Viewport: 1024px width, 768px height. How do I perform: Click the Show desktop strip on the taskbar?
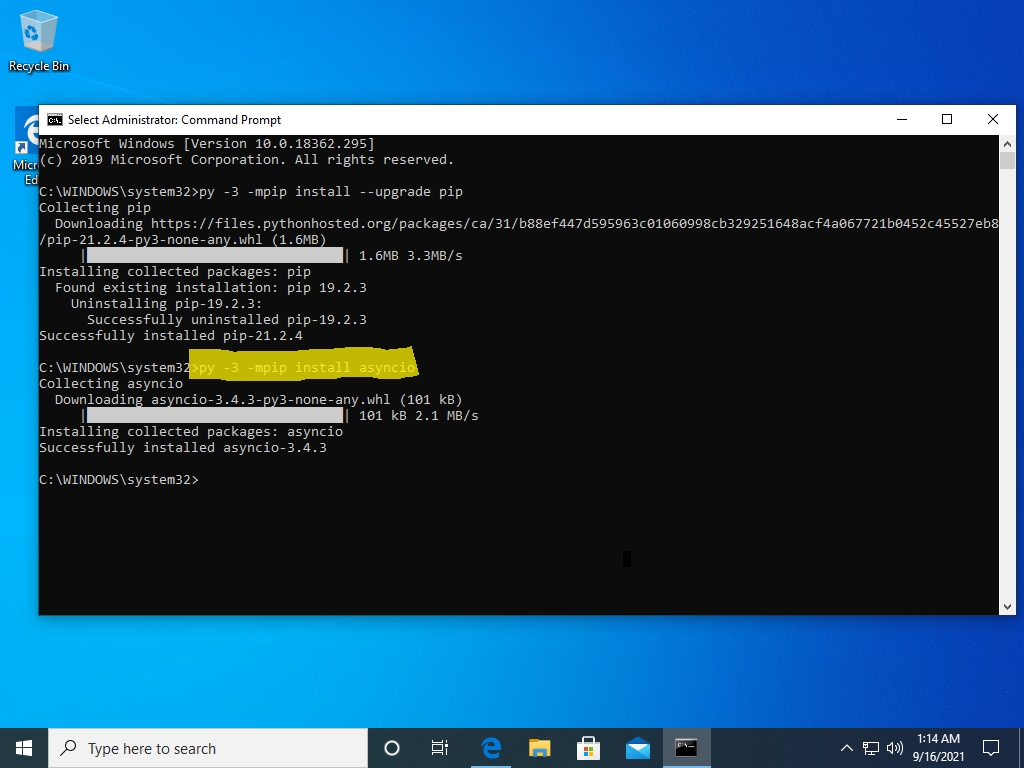pyautogui.click(x=1021, y=748)
